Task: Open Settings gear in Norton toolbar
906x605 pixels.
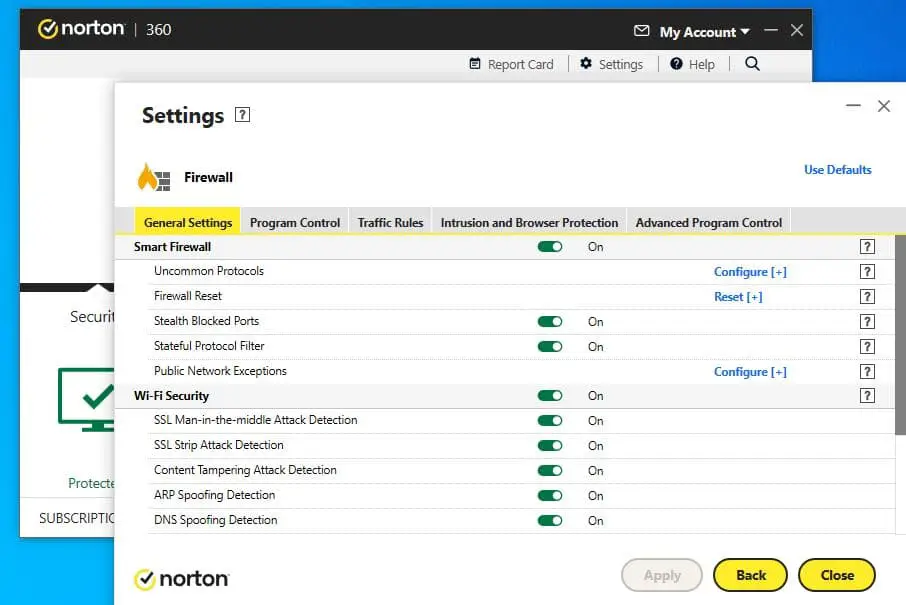Action: [x=611, y=64]
